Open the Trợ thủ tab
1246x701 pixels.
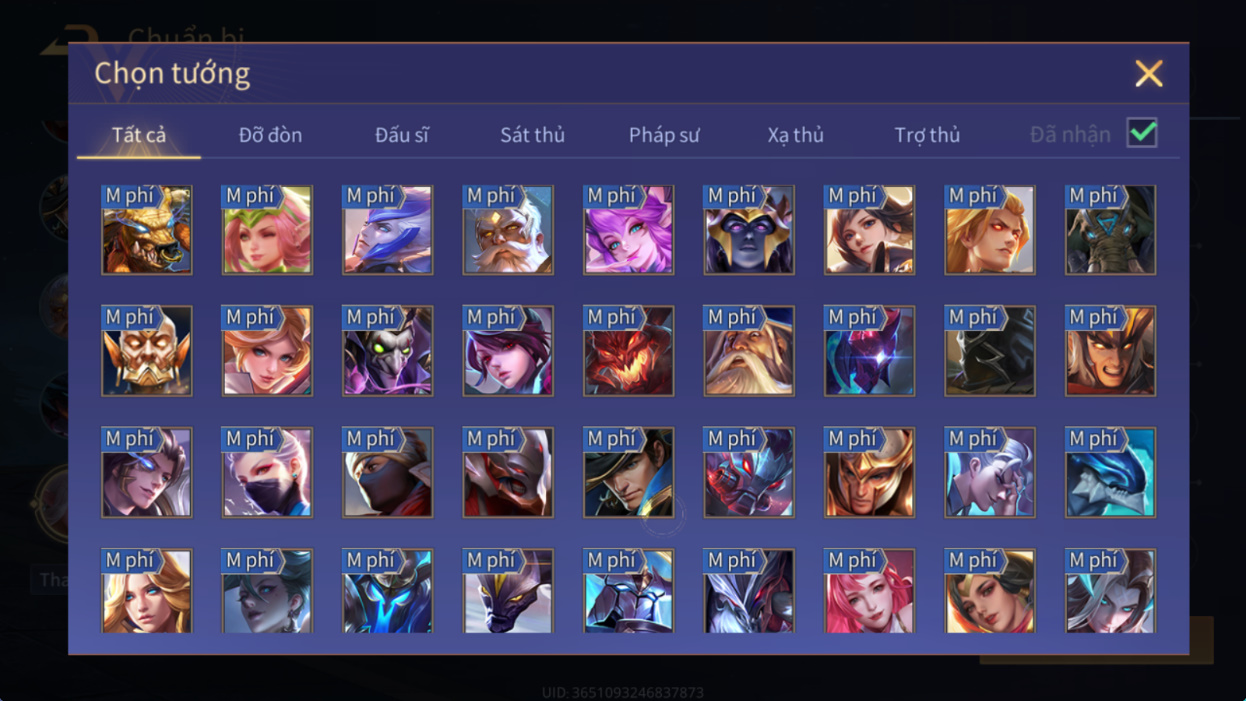point(927,135)
